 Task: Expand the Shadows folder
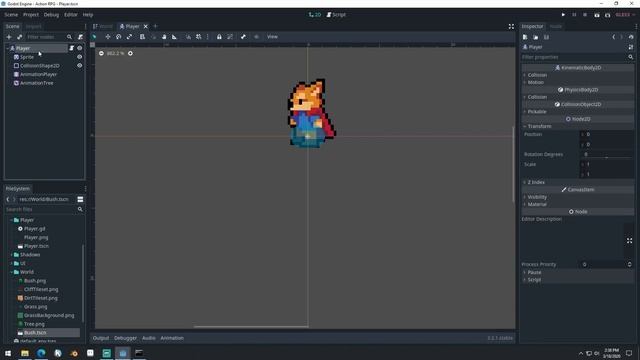click(11, 255)
